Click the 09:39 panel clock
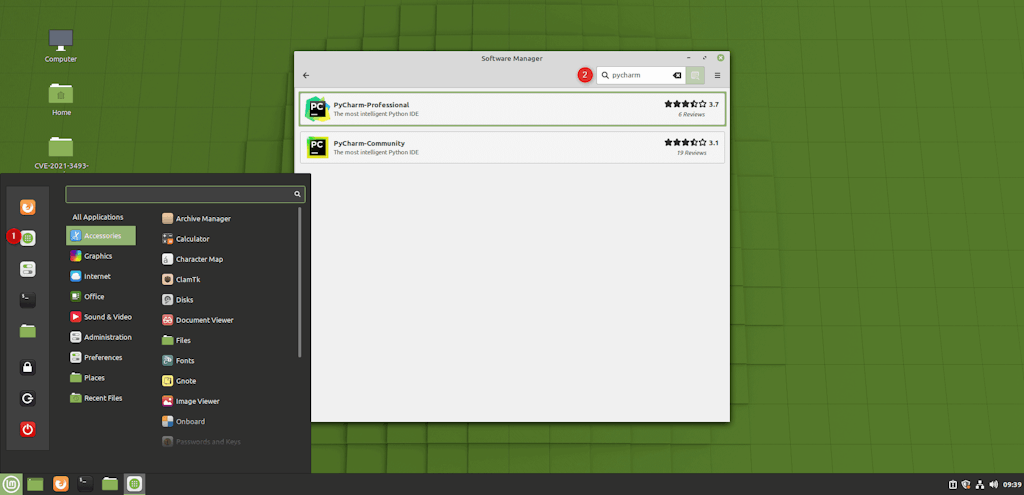This screenshot has height=495, width=1024. tap(1012, 485)
